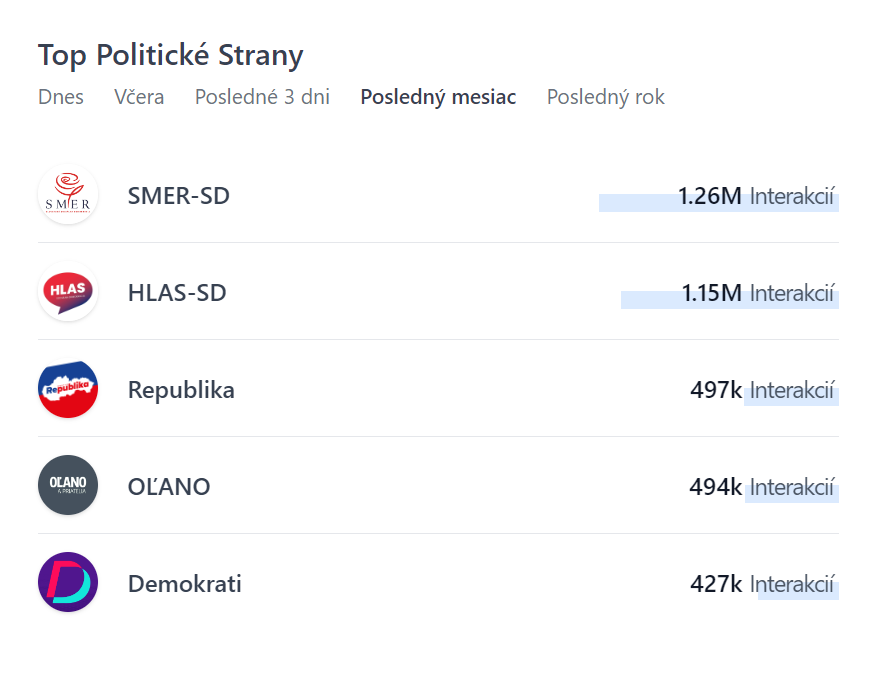Open the Republika party logo
876x685 pixels.
click(x=68, y=389)
